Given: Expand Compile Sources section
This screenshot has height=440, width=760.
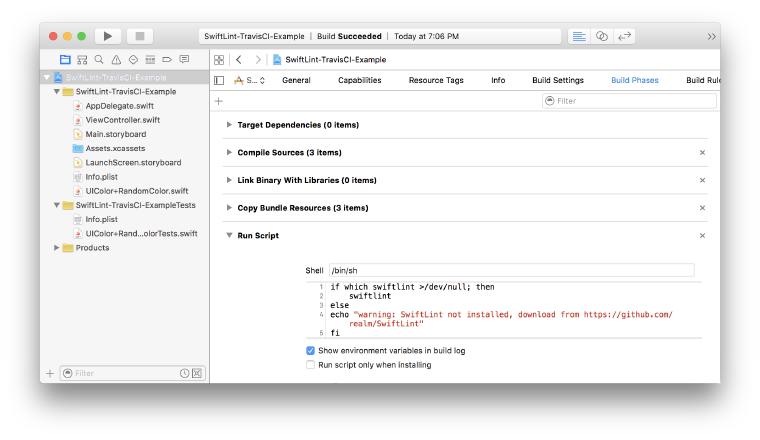Looking at the screenshot, I should (229, 152).
